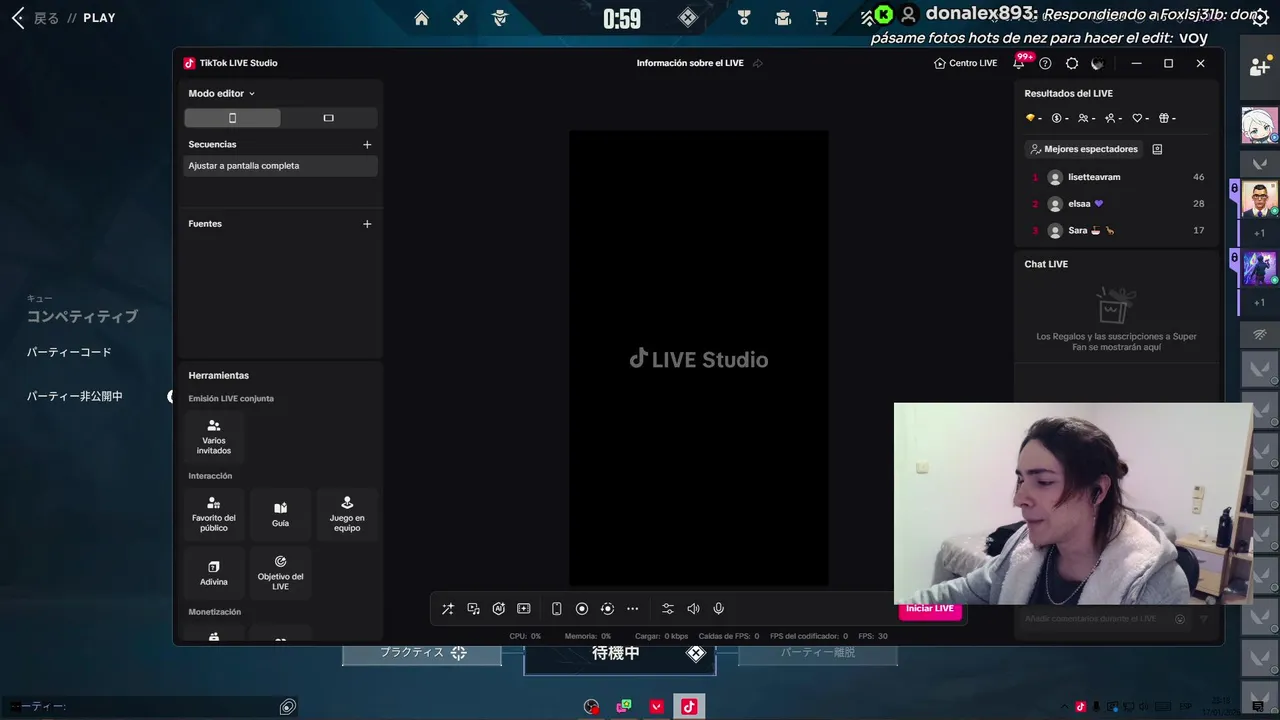Open Varios invitados tool

point(214,437)
